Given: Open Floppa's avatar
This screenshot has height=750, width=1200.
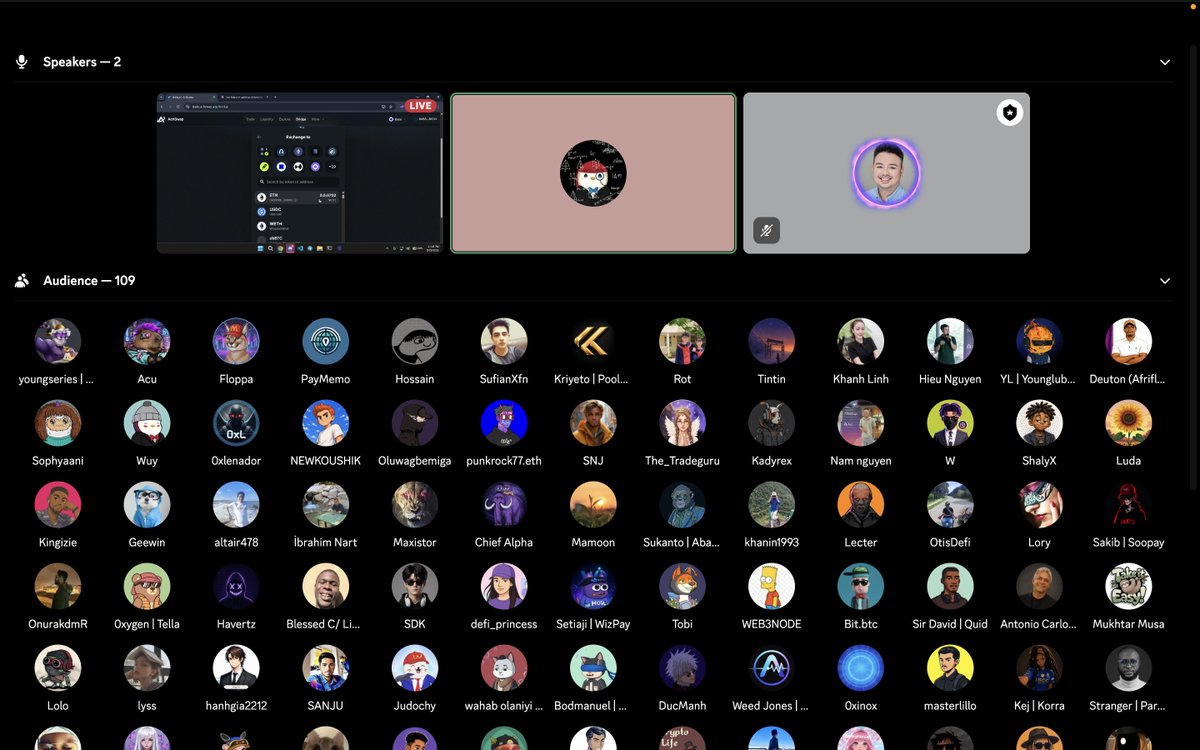Looking at the screenshot, I should click(x=236, y=341).
